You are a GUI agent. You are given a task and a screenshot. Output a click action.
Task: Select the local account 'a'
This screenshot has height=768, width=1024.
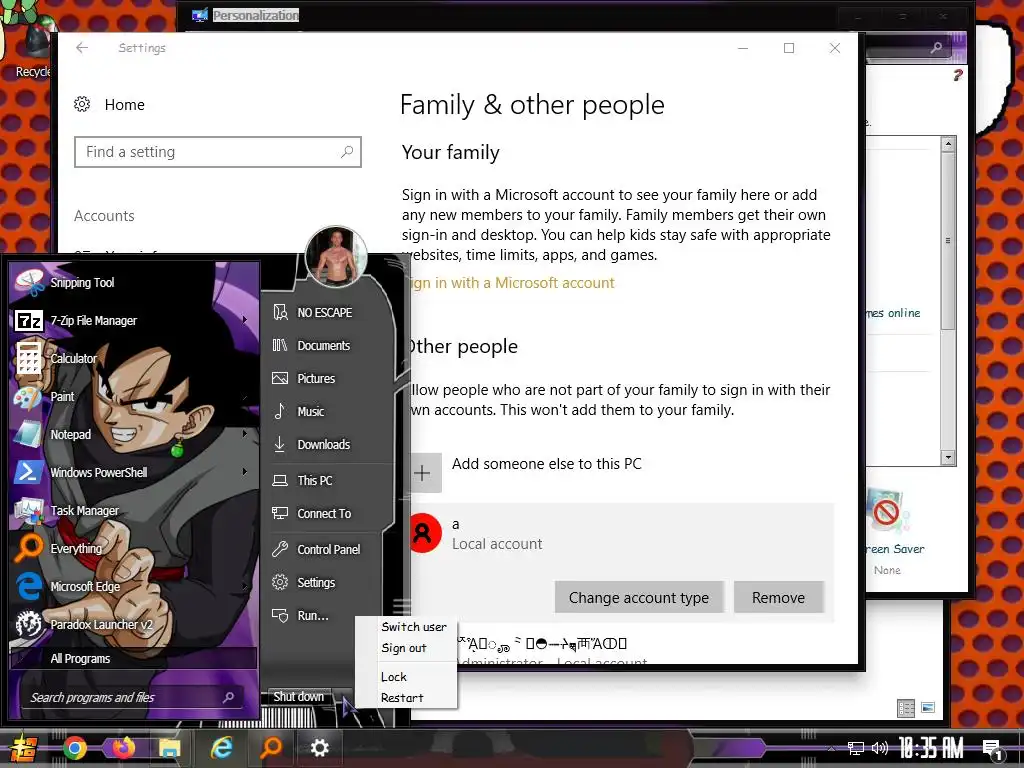point(620,534)
